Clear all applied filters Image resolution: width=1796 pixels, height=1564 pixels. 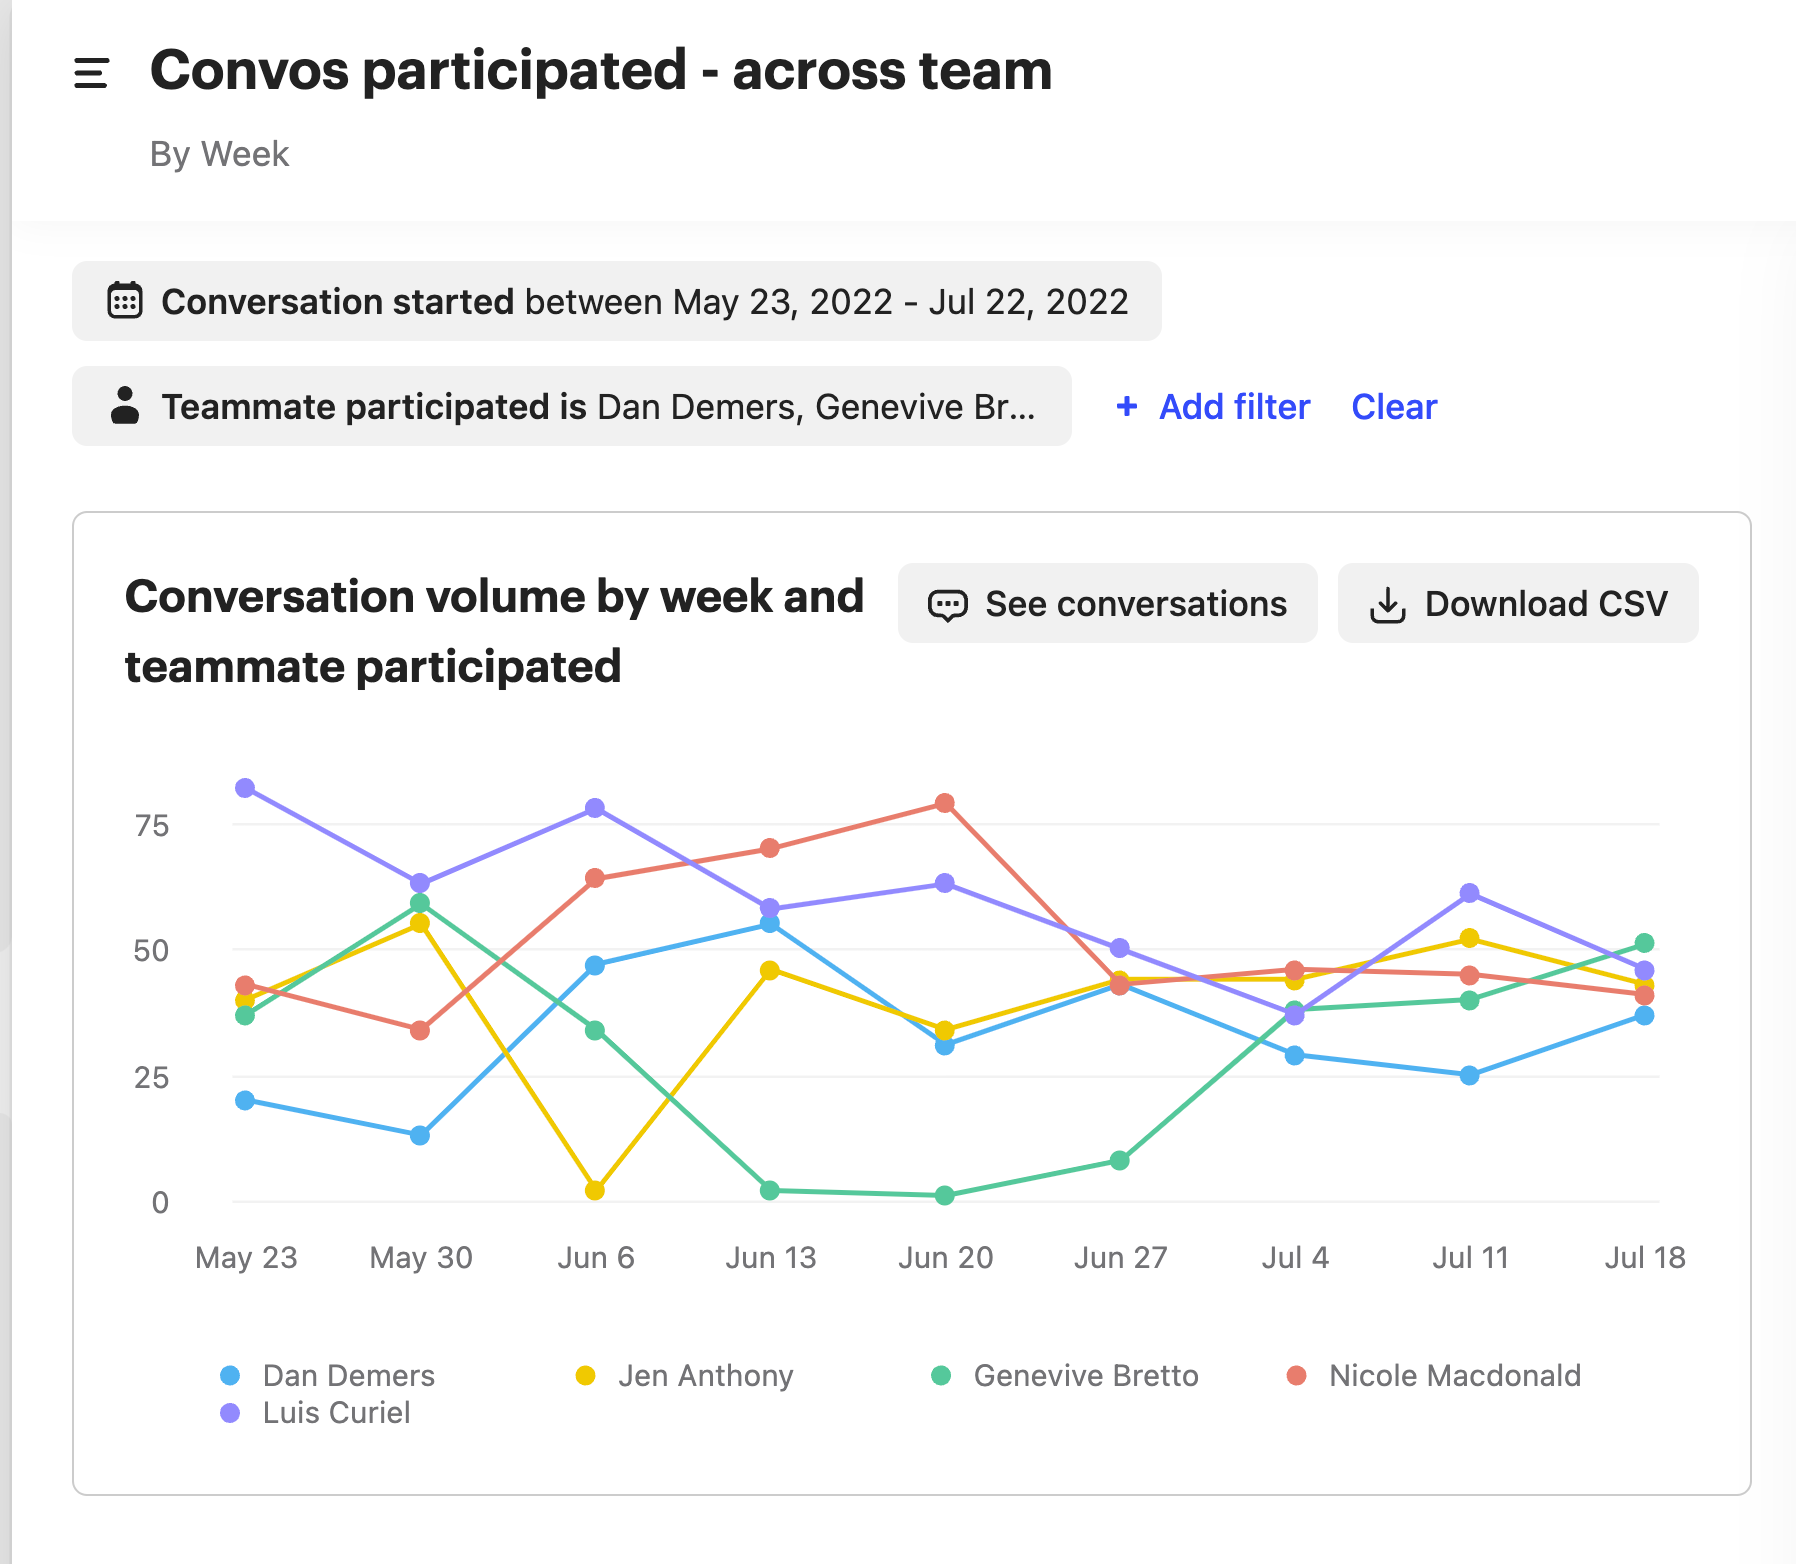click(x=1394, y=407)
